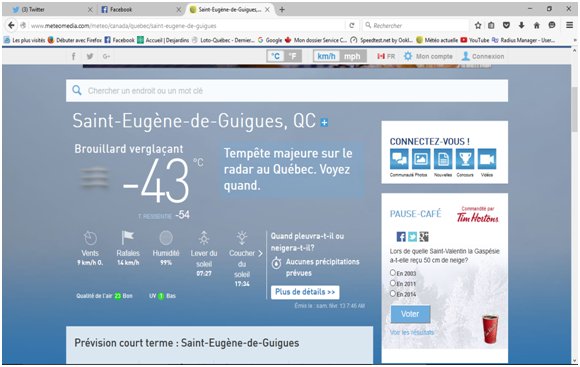Click Qualité de l'air indicator

point(104,296)
